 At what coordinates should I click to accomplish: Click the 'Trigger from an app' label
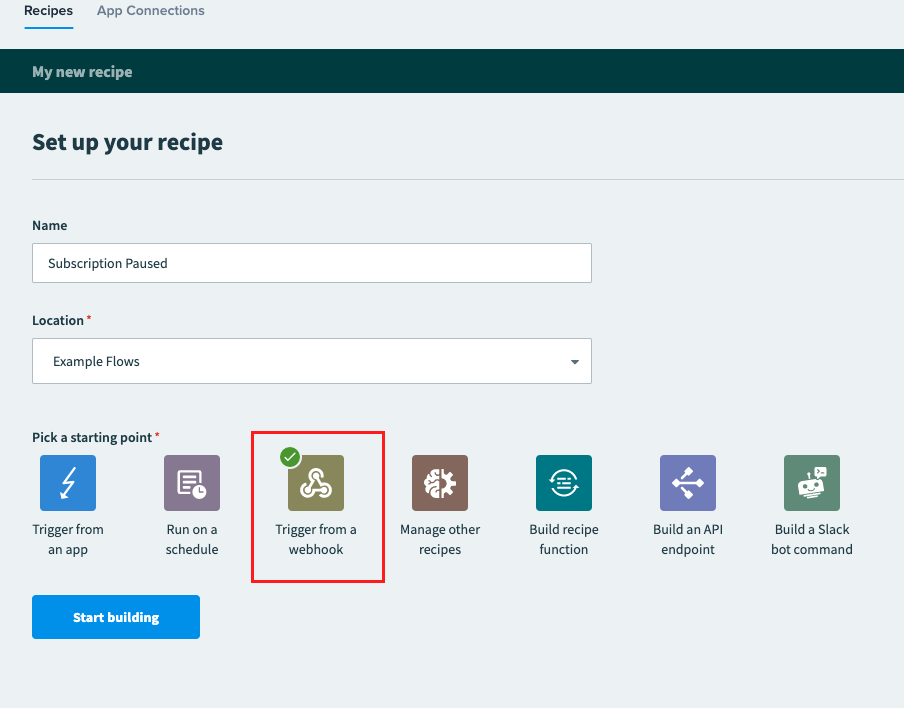[x=68, y=540]
